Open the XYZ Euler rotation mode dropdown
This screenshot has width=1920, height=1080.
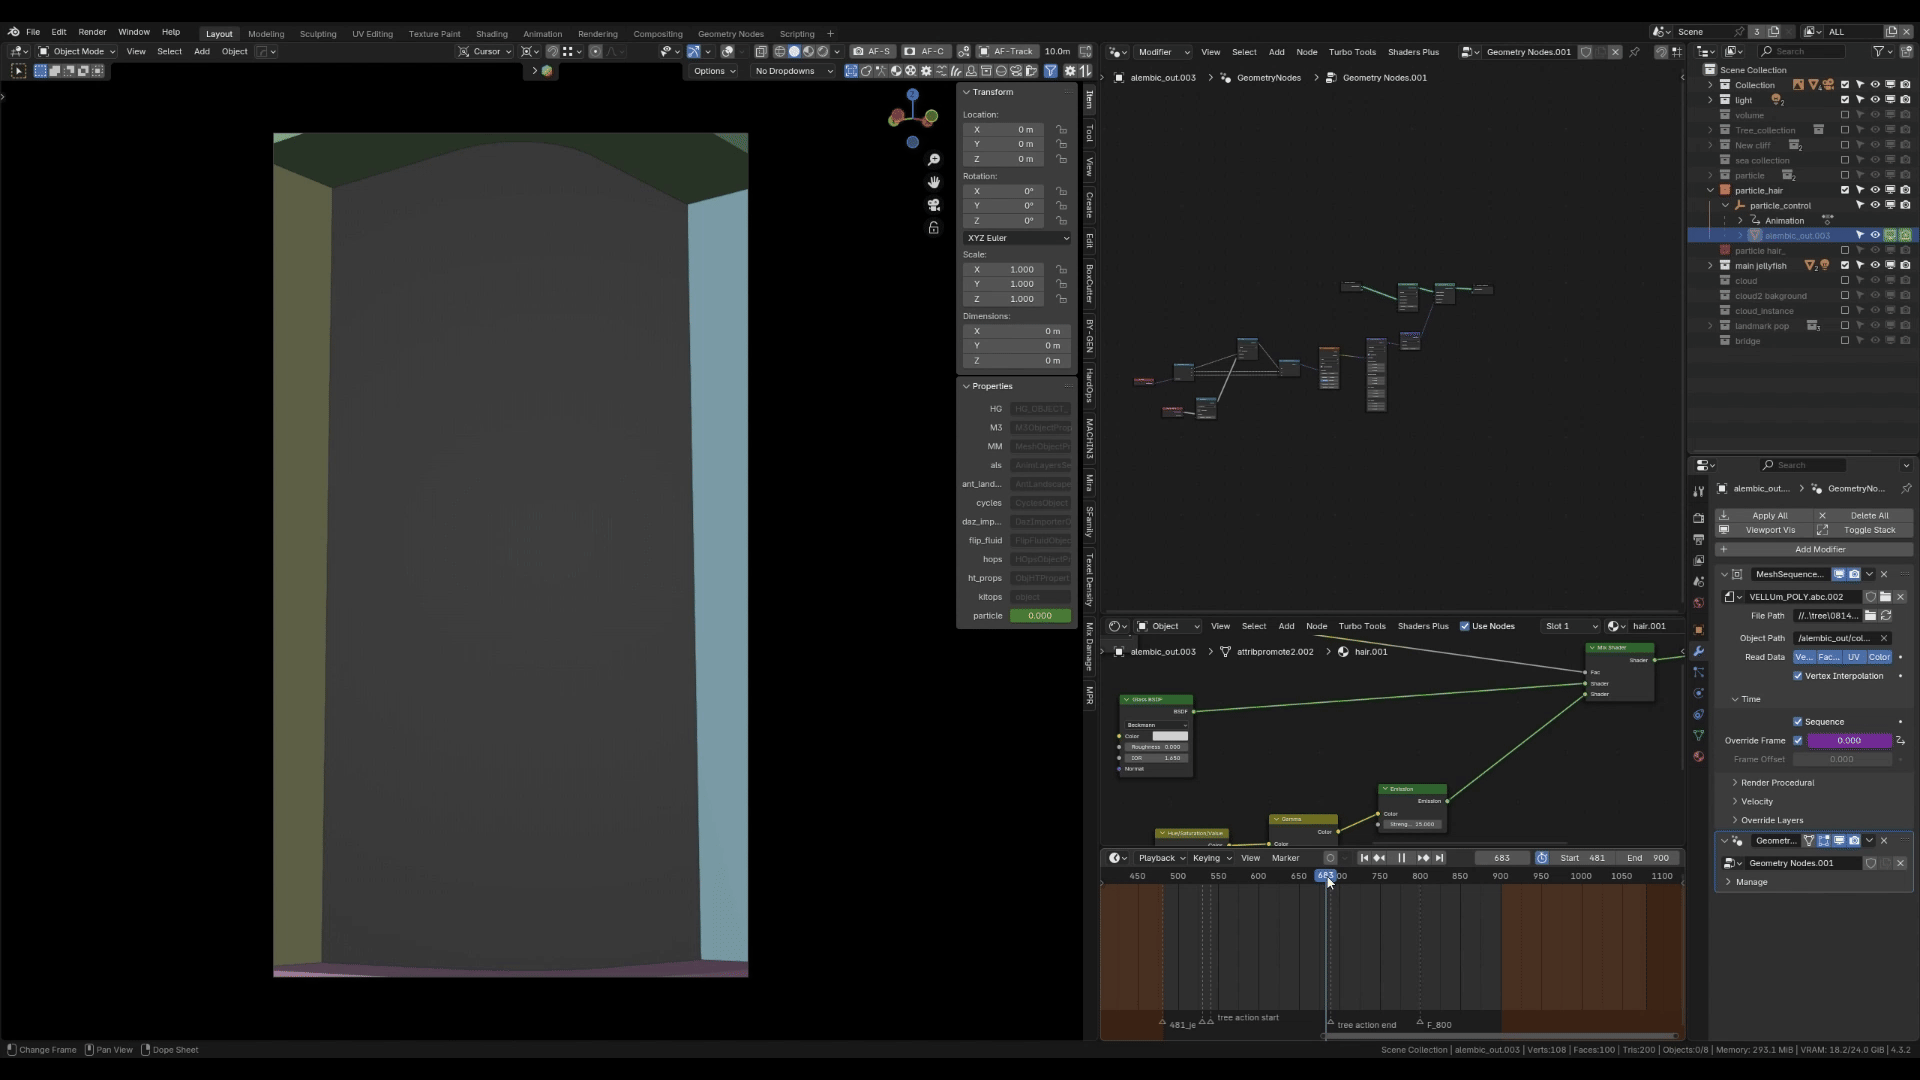click(x=1017, y=238)
